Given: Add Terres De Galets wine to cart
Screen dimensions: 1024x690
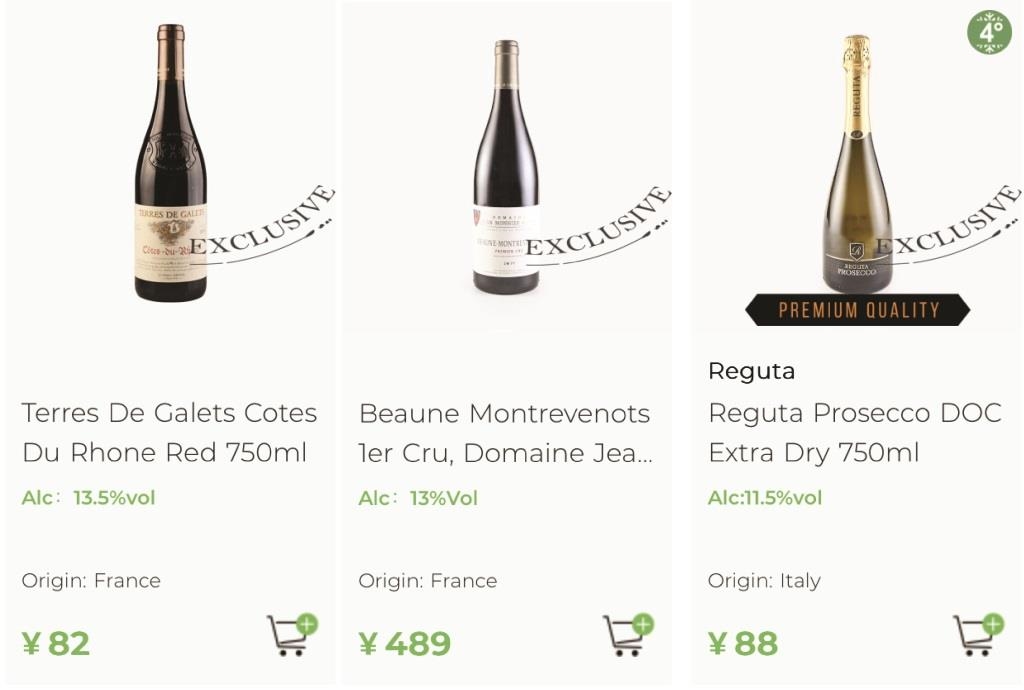Looking at the screenshot, I should (x=291, y=635).
